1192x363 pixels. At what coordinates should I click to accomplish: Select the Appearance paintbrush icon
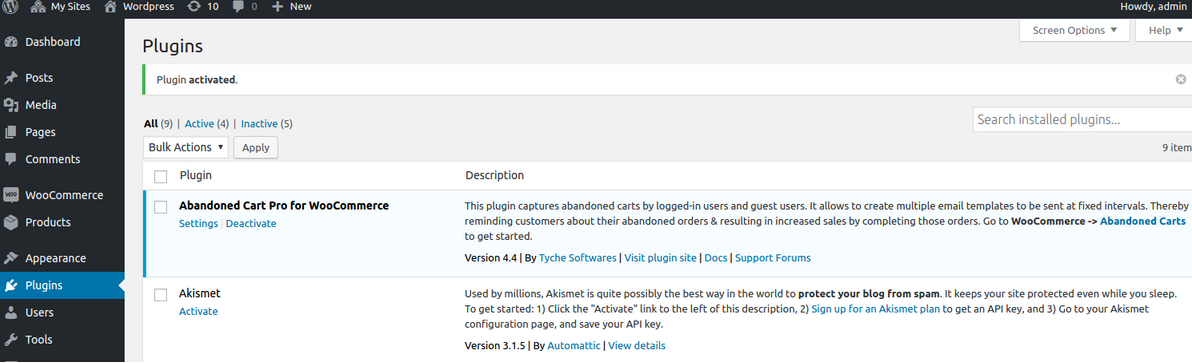tap(11, 258)
